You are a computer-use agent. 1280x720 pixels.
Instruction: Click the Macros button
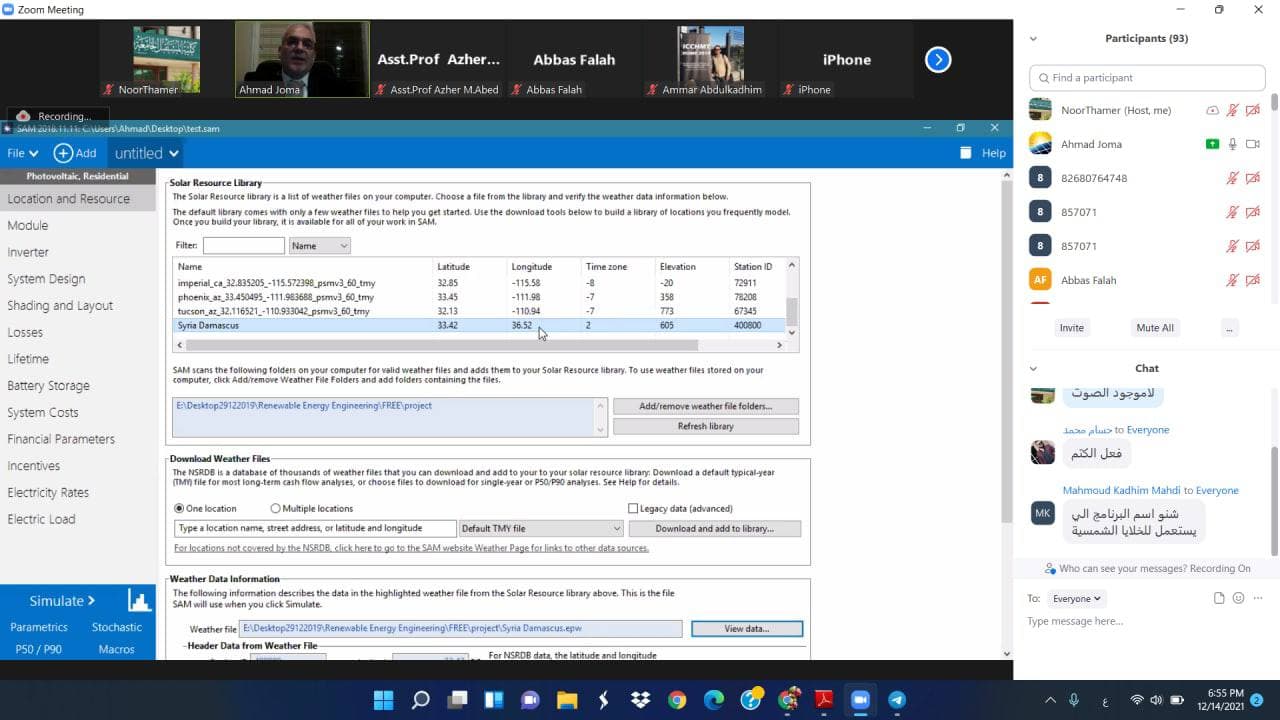pos(116,649)
